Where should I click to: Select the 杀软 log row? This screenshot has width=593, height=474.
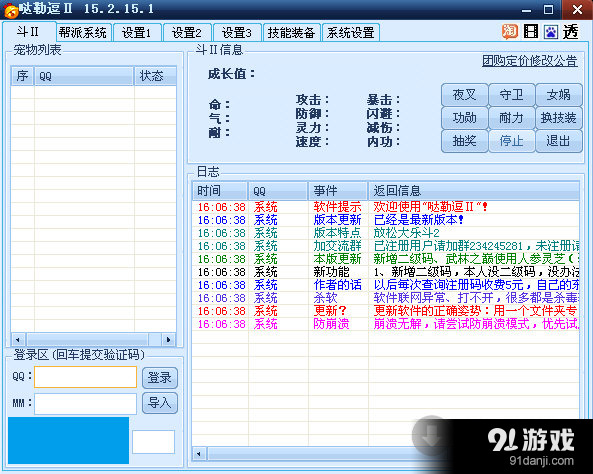pos(386,298)
